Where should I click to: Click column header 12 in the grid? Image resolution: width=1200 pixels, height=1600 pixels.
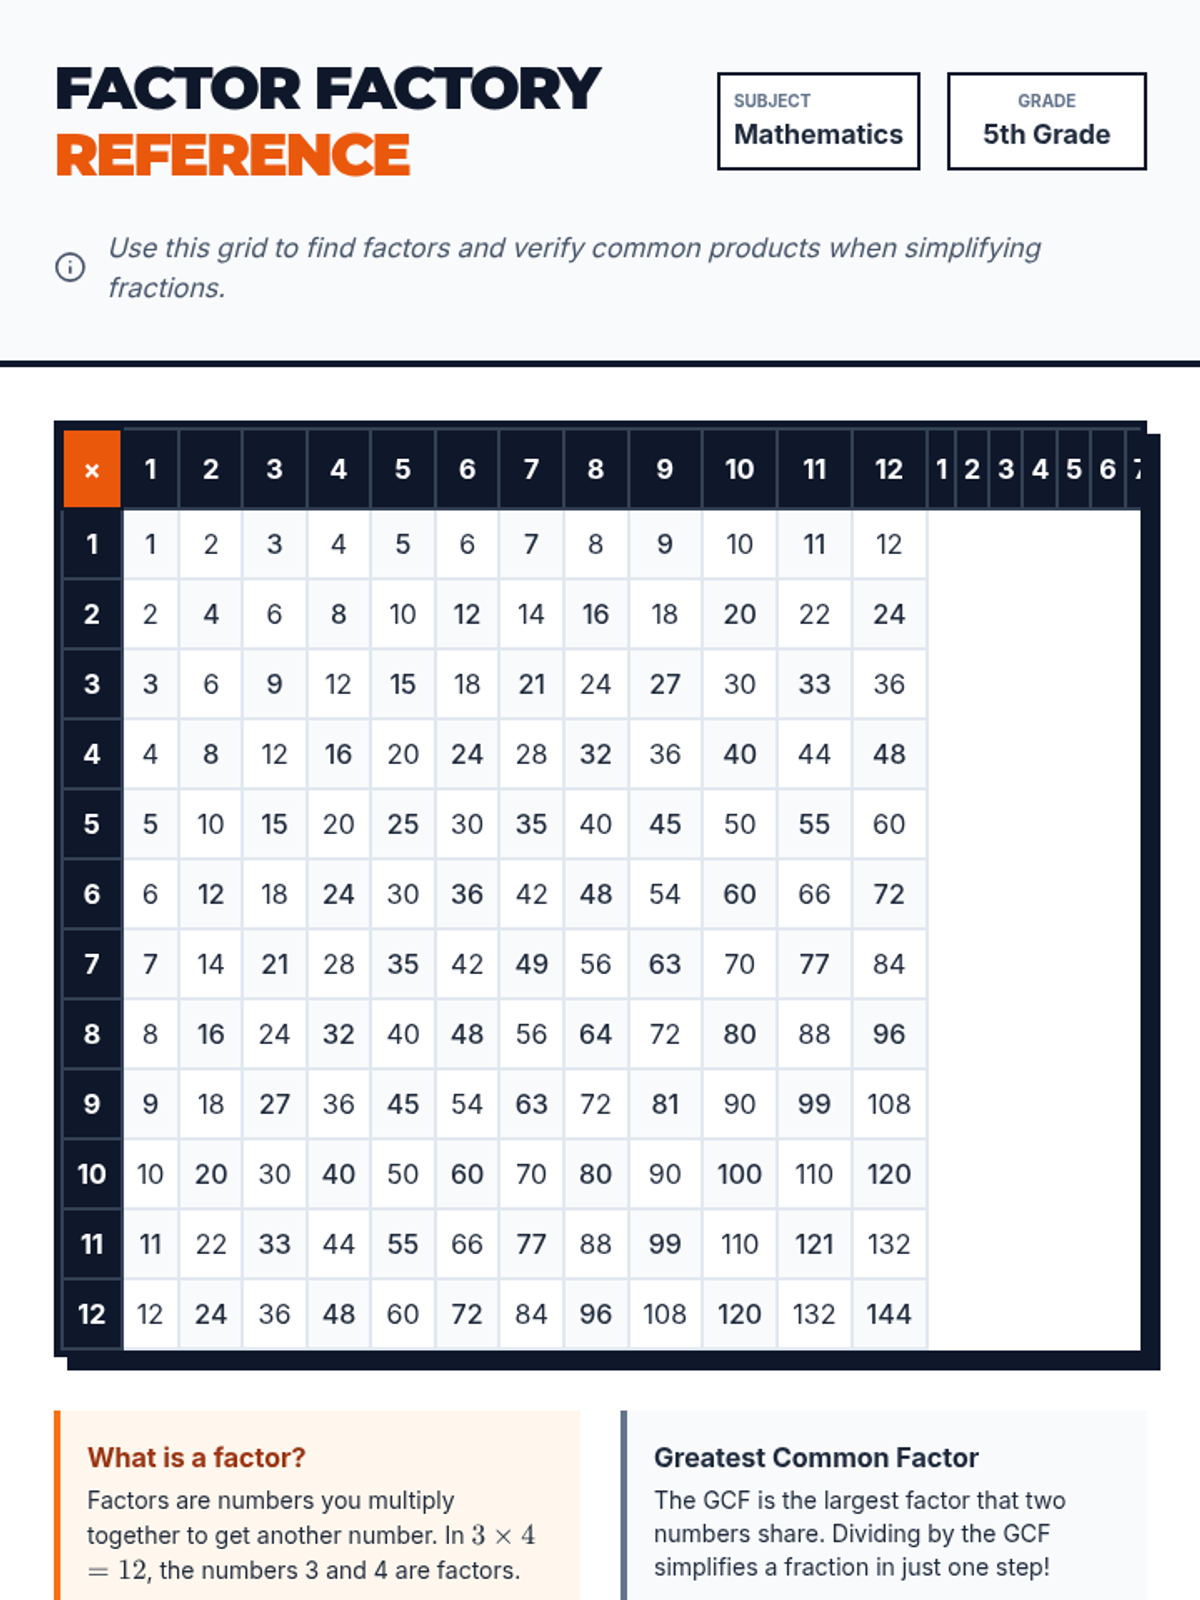pos(889,469)
